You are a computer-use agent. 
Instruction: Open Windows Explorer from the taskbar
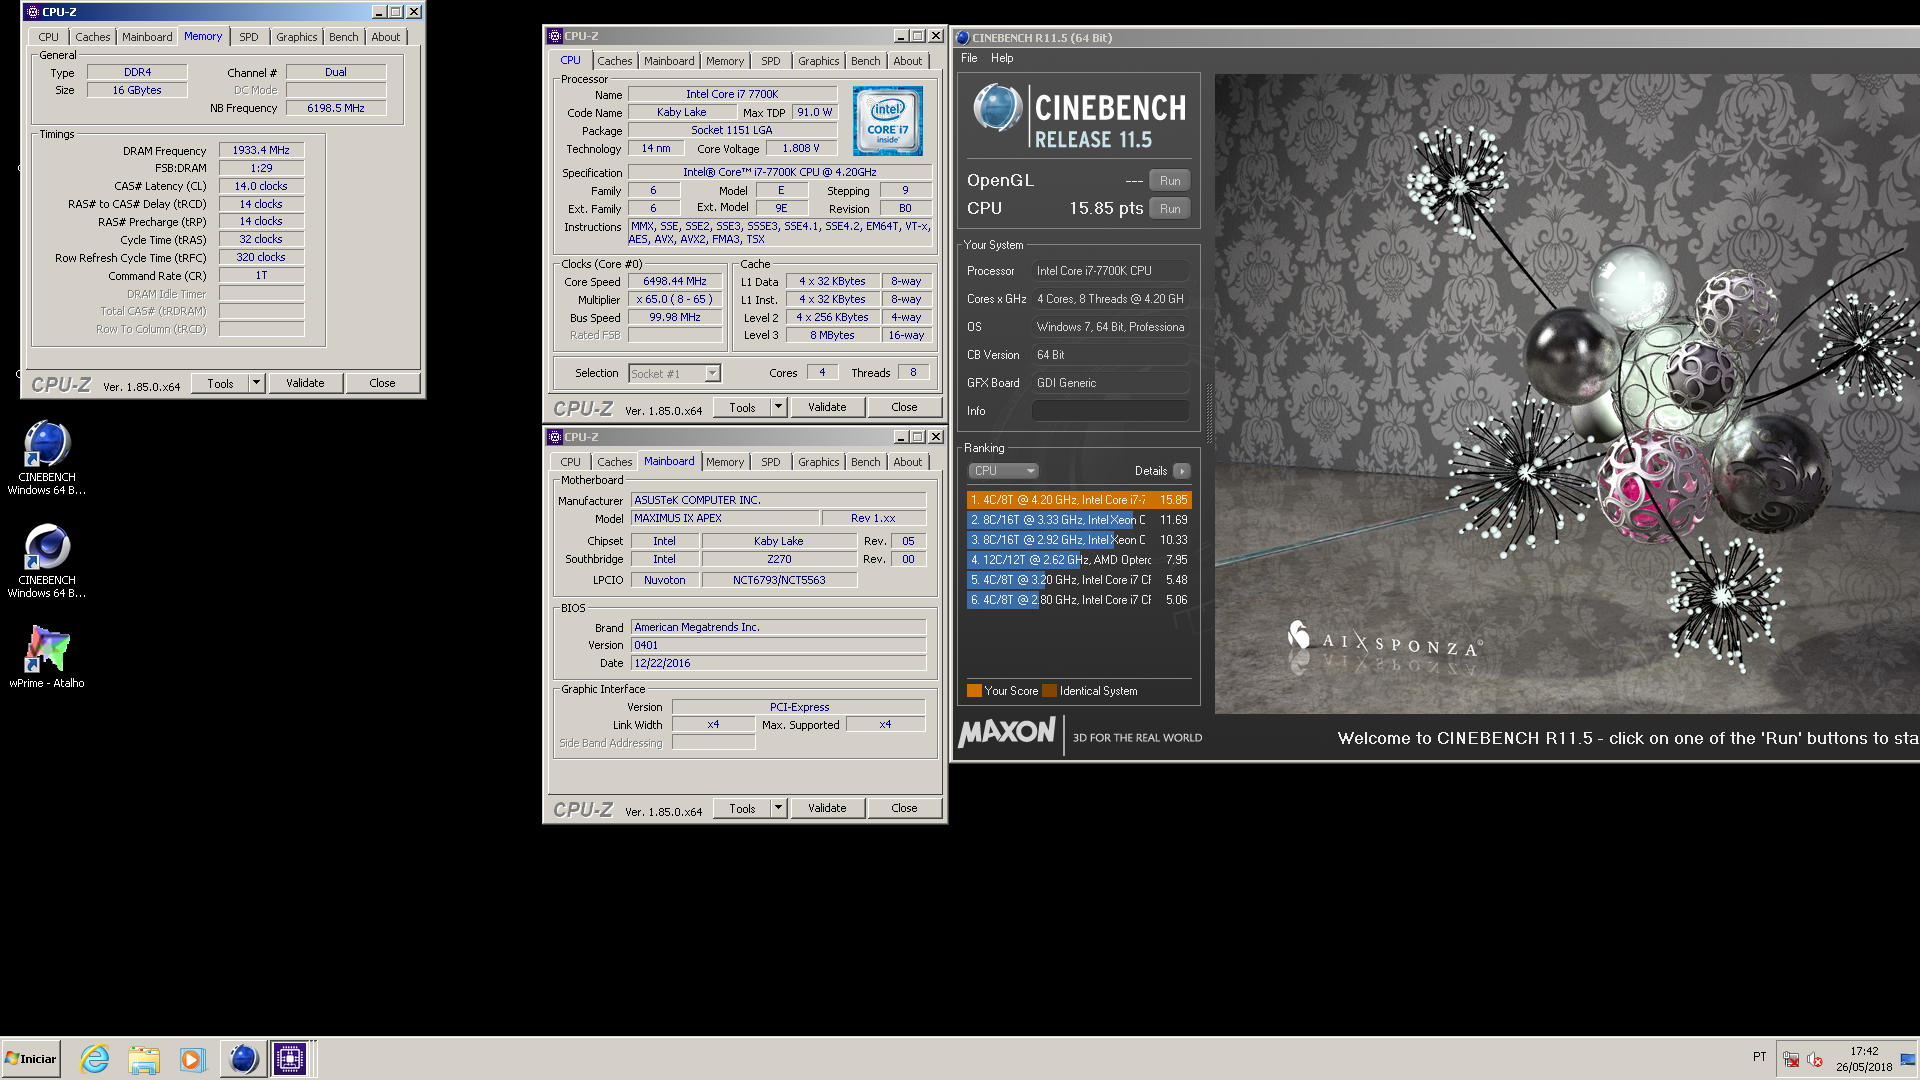click(x=143, y=1059)
